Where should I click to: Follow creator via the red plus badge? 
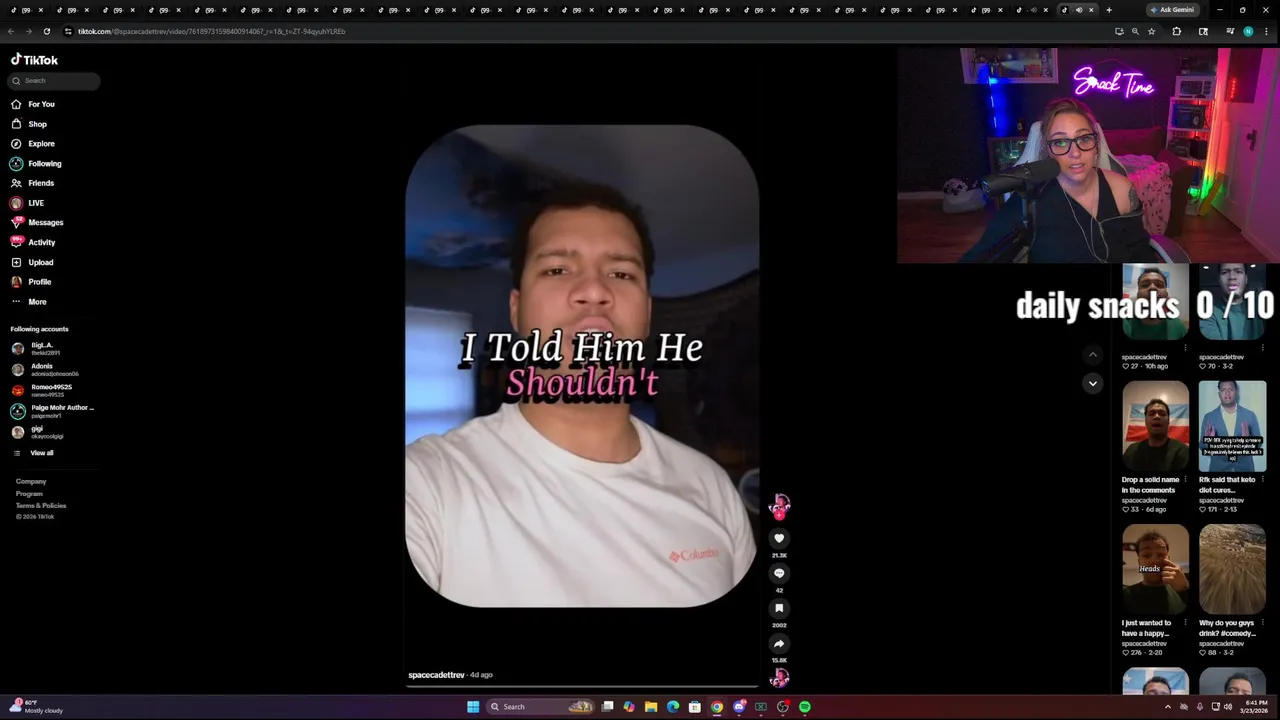point(779,515)
